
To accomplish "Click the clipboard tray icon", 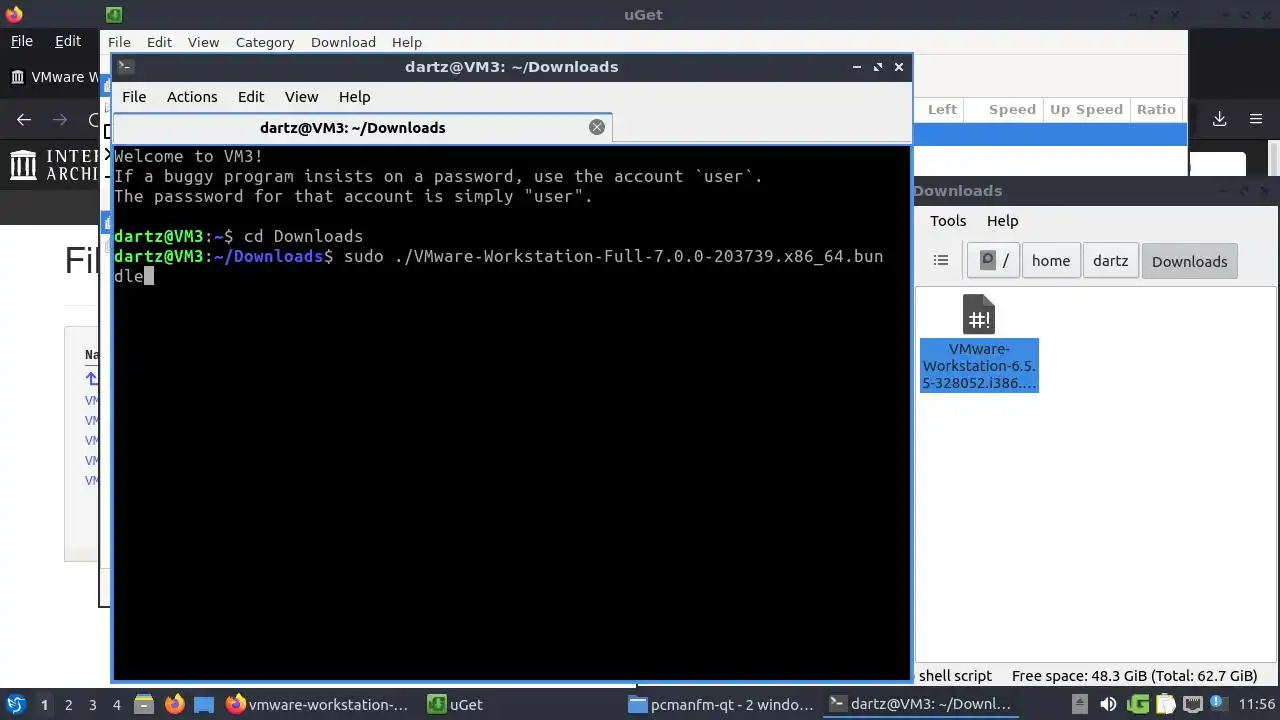I will (1165, 704).
